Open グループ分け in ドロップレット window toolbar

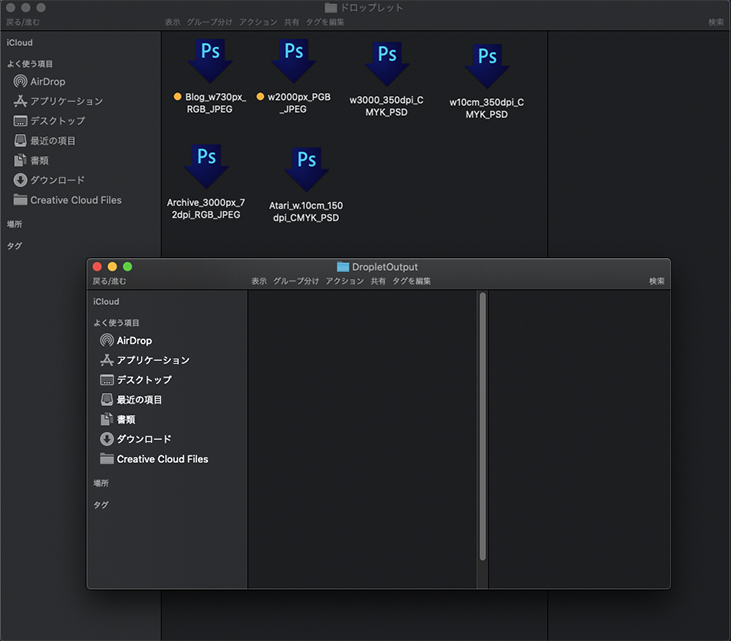click(x=209, y=22)
